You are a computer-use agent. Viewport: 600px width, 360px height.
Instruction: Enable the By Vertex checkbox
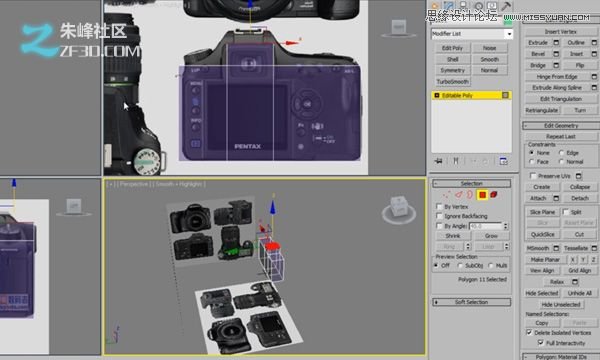[439, 207]
